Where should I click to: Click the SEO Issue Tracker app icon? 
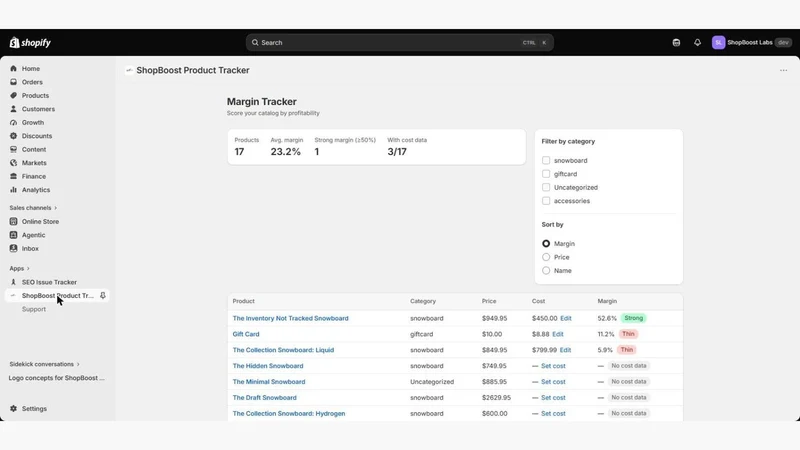(13, 282)
